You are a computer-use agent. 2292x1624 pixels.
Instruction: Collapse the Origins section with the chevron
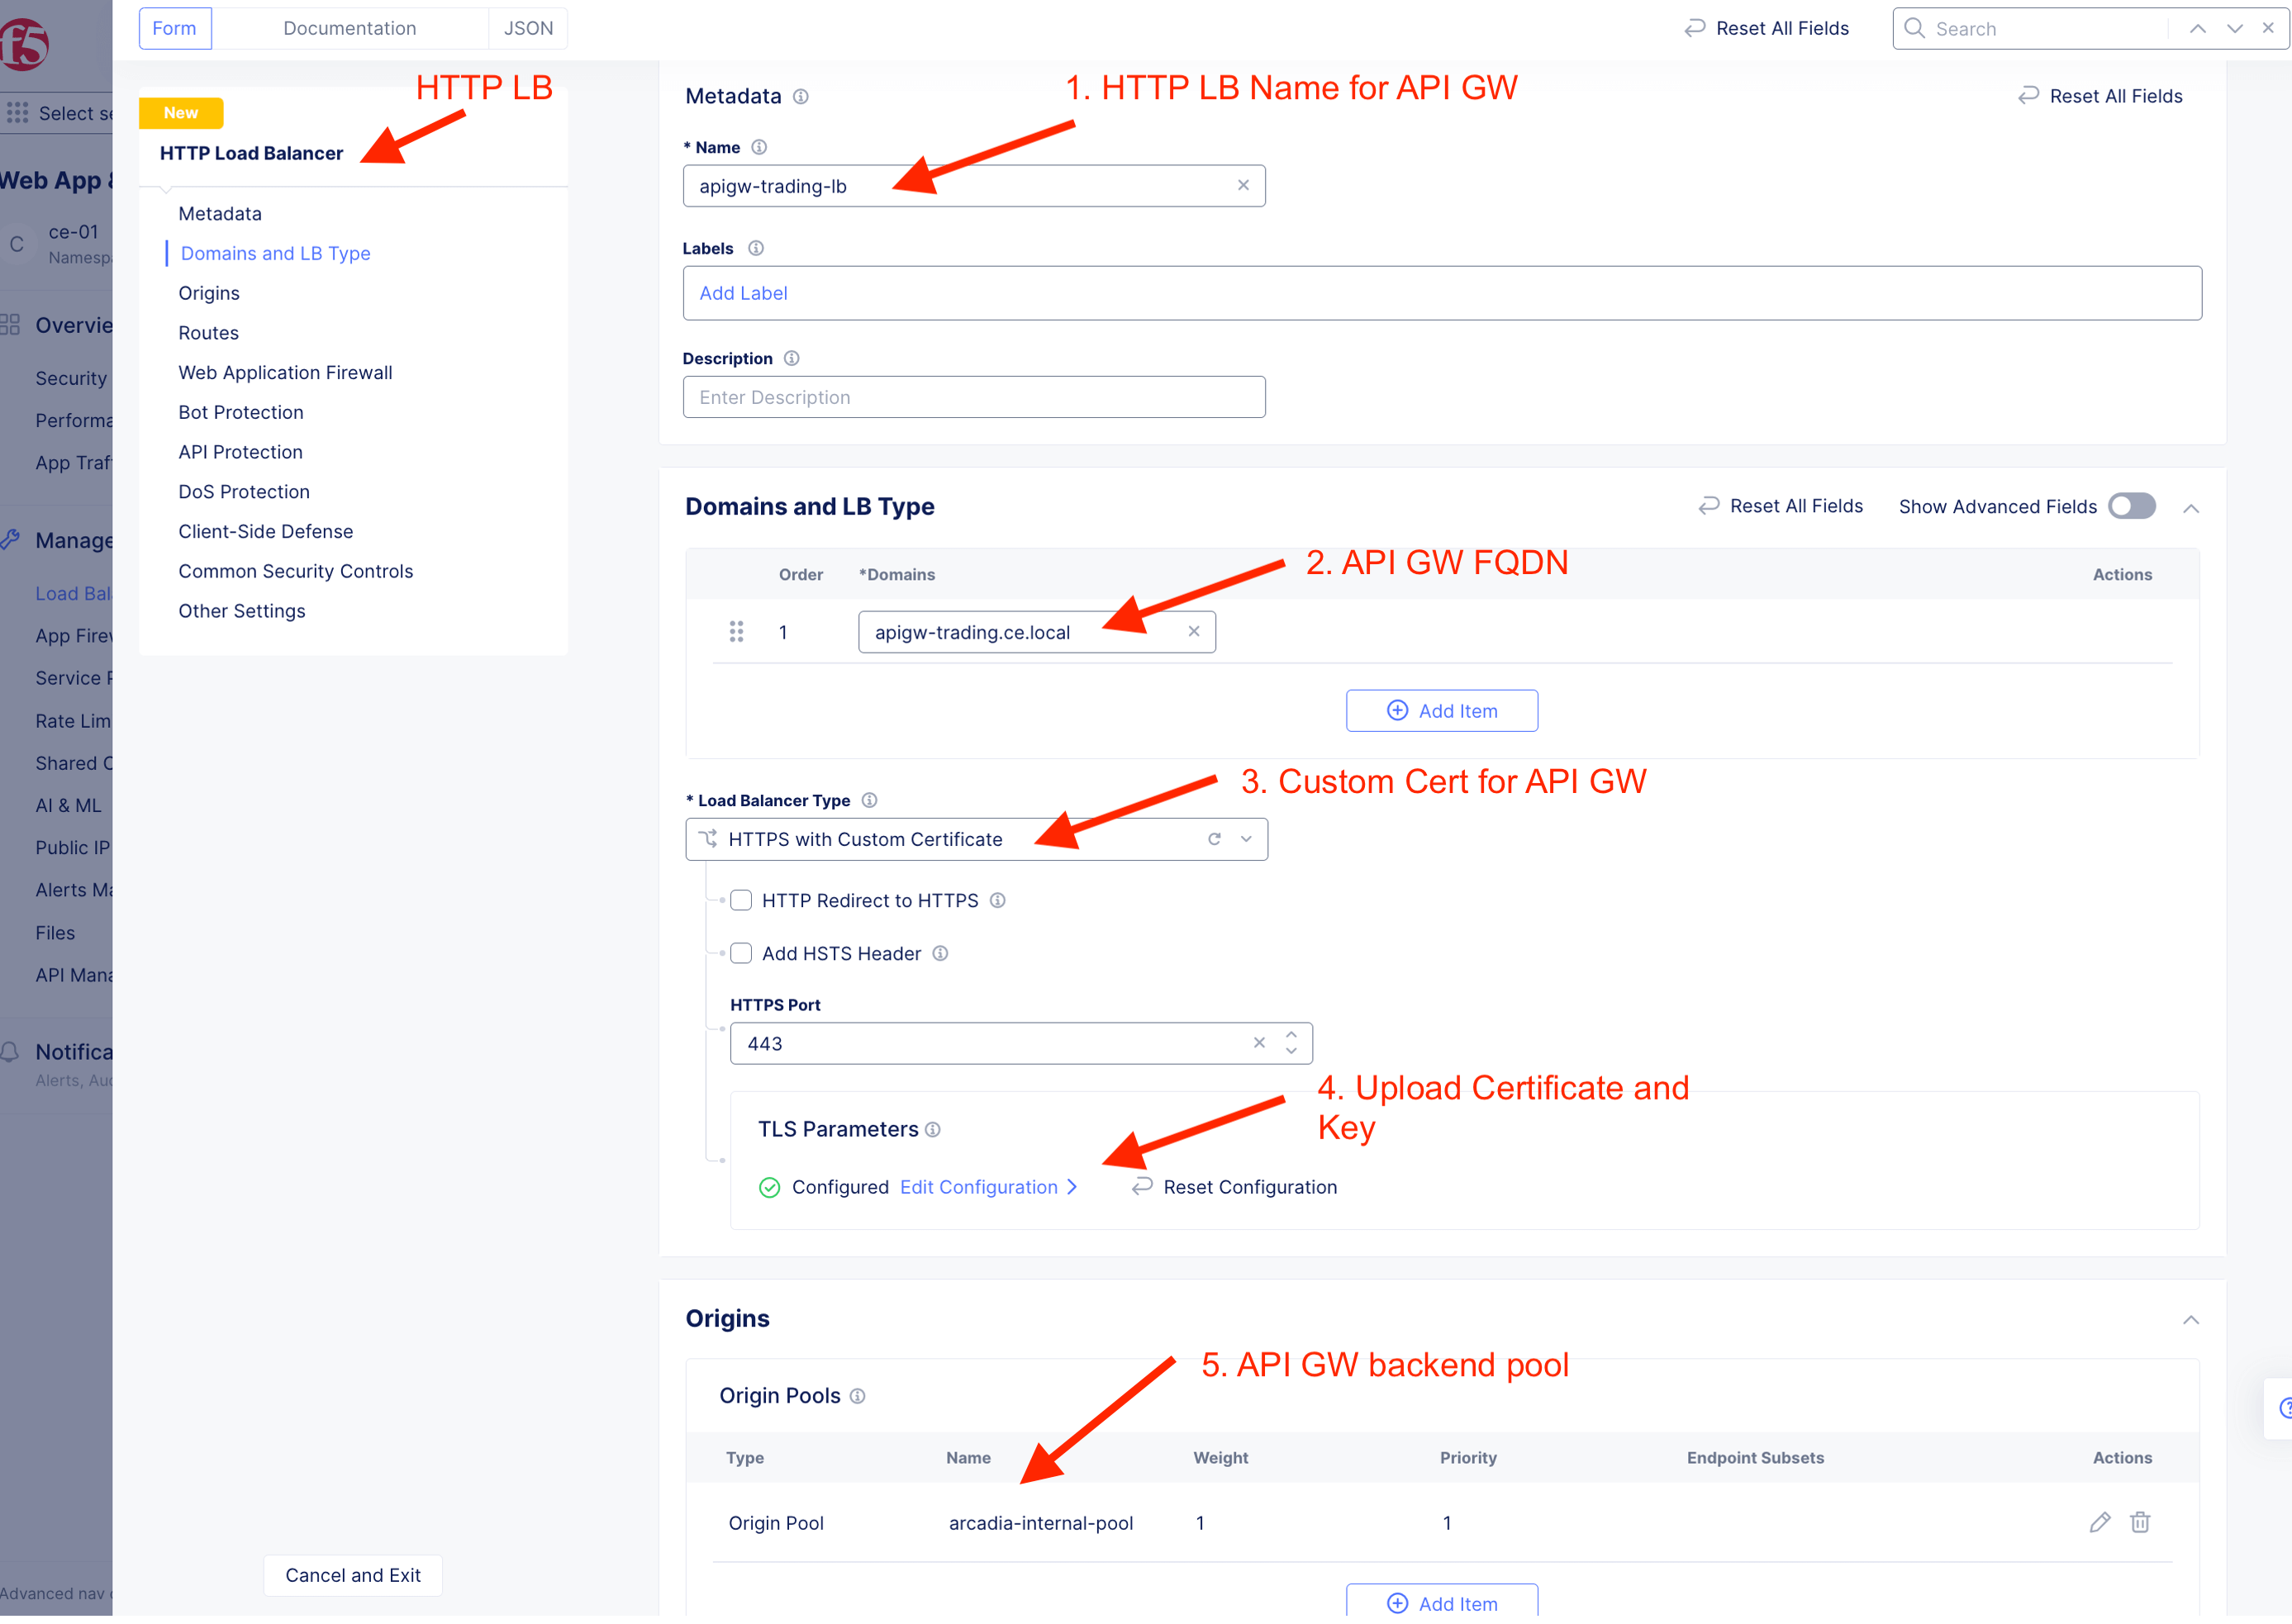pyautogui.click(x=2190, y=1320)
